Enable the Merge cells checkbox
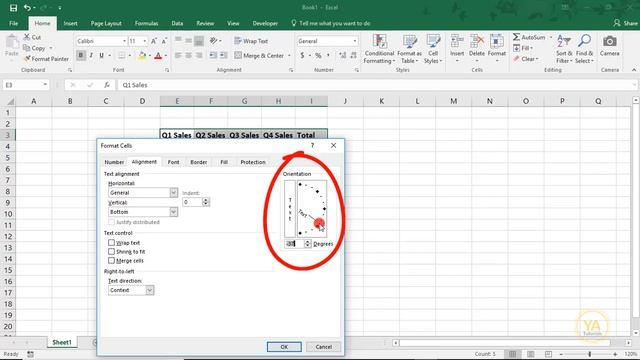Screen dimensions: 640x360 pyautogui.click(x=111, y=260)
